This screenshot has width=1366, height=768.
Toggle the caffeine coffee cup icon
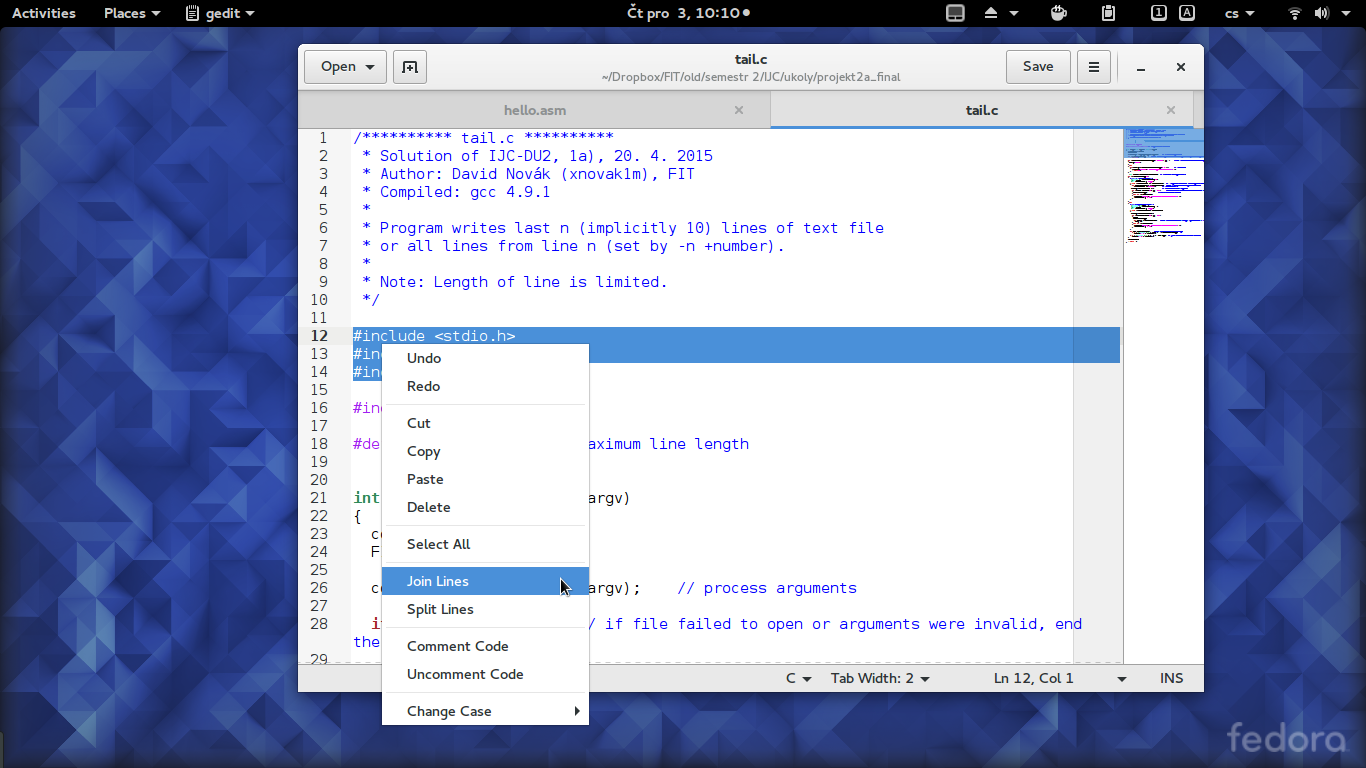point(1059,13)
